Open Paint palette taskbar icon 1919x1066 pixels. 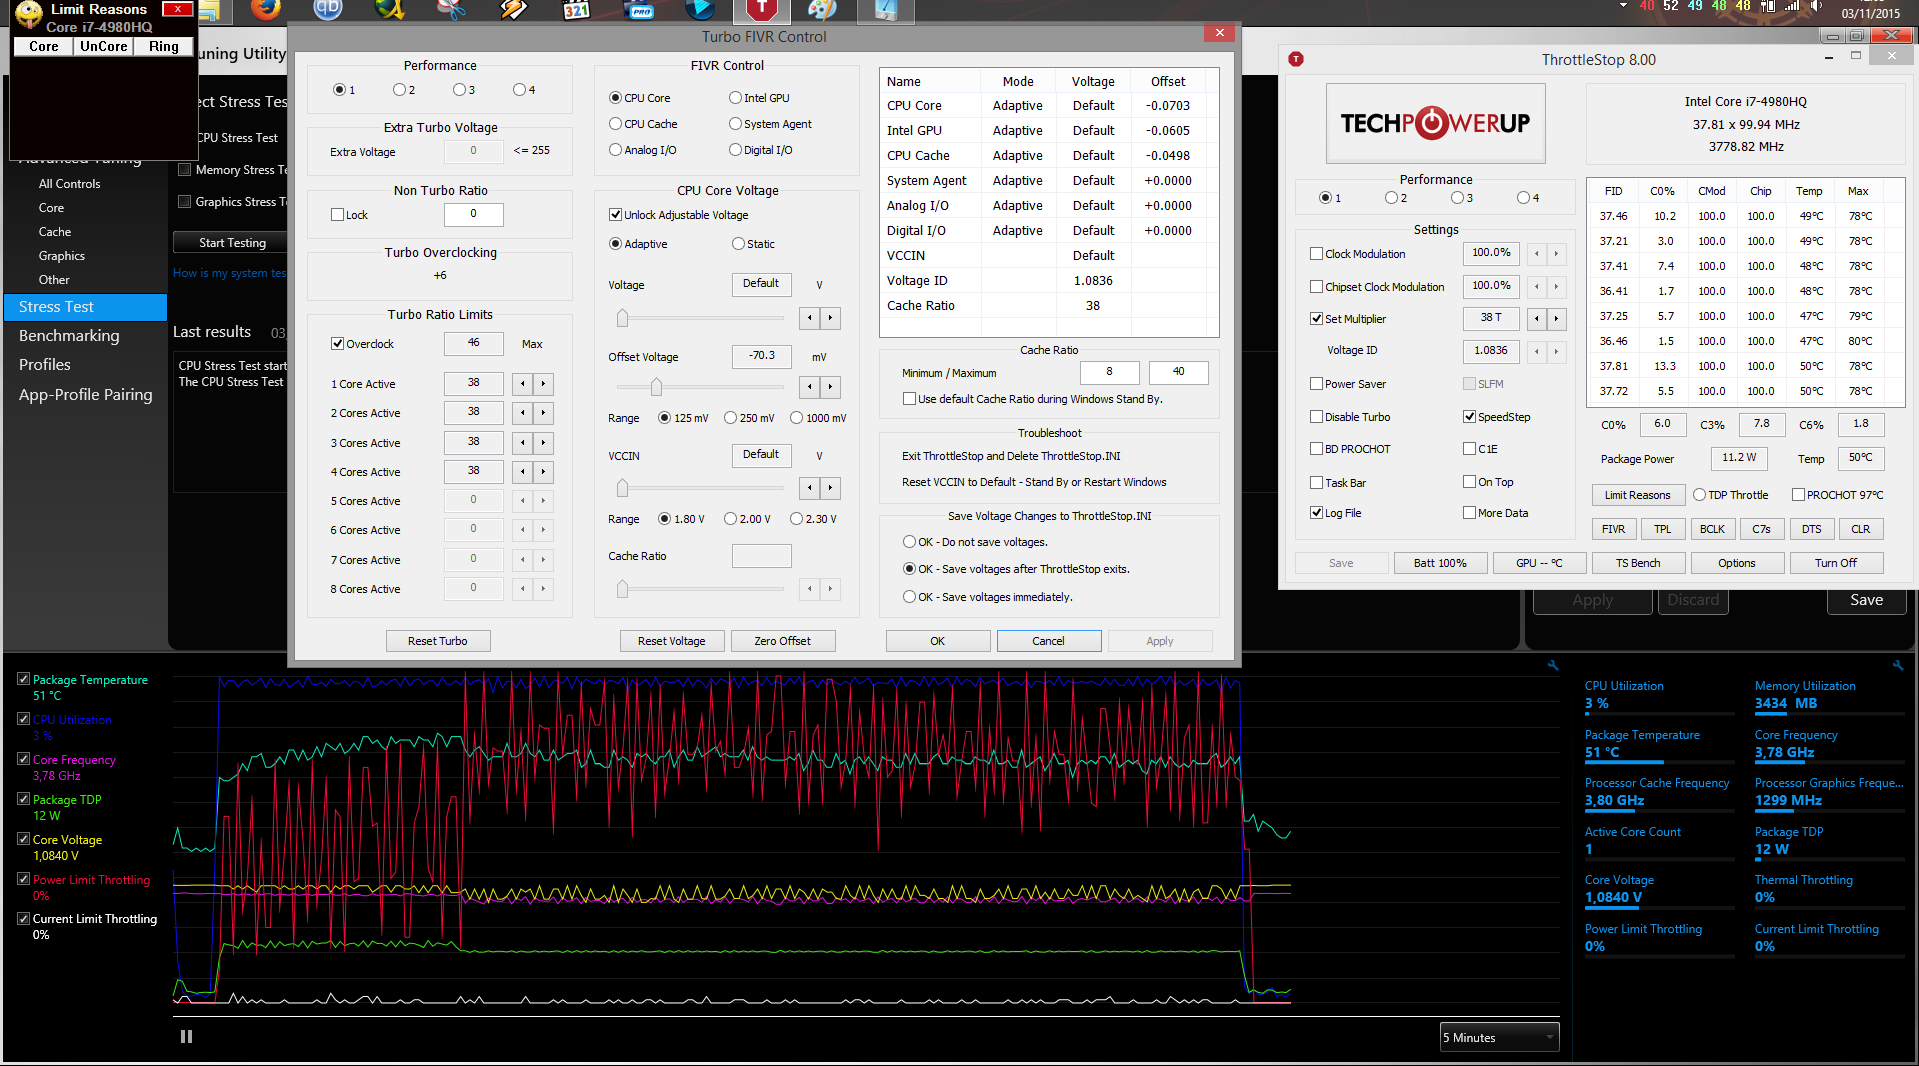(x=822, y=10)
